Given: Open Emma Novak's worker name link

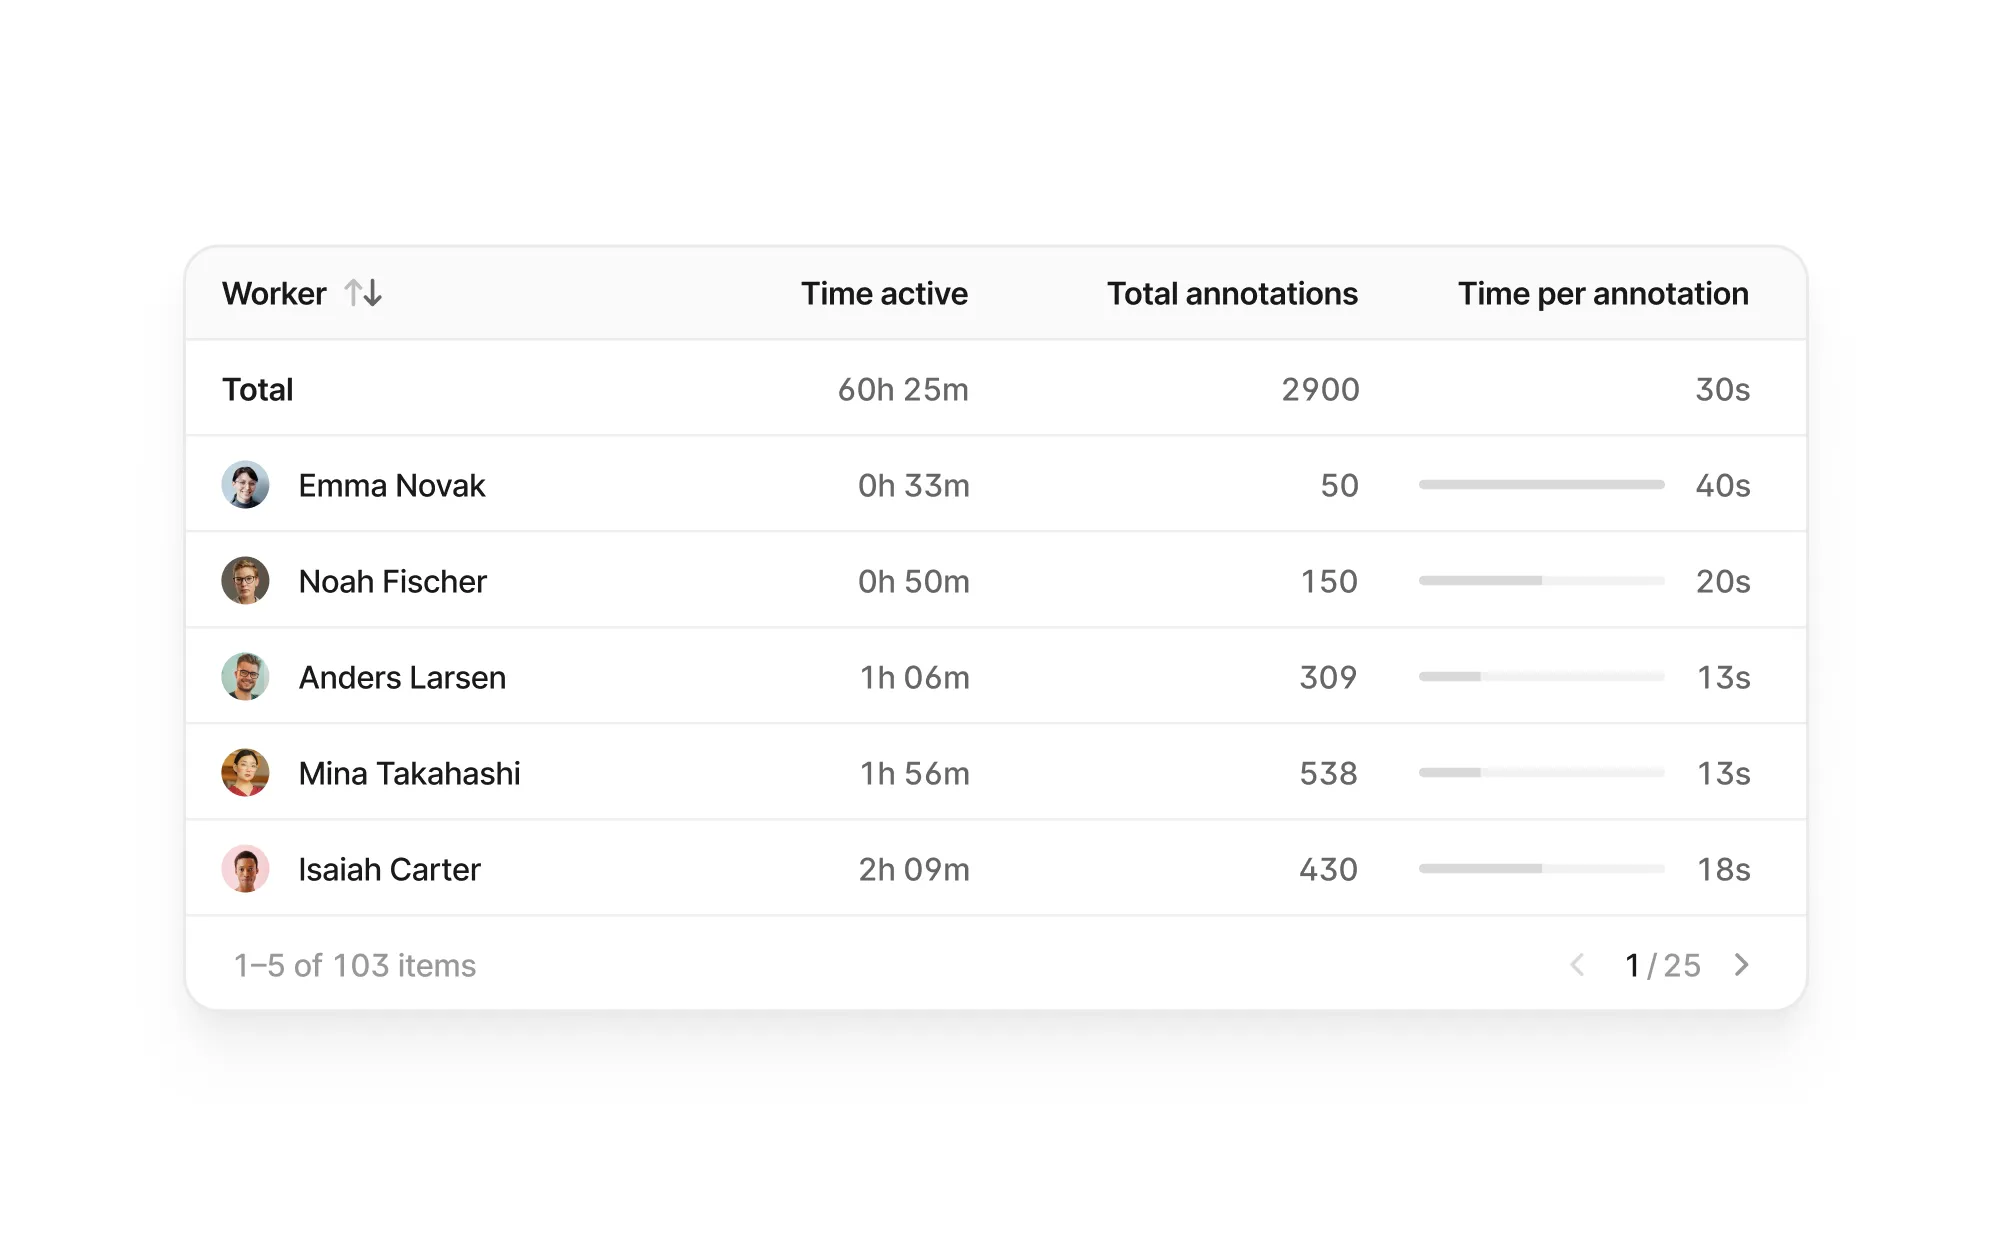Looking at the screenshot, I should pos(391,485).
